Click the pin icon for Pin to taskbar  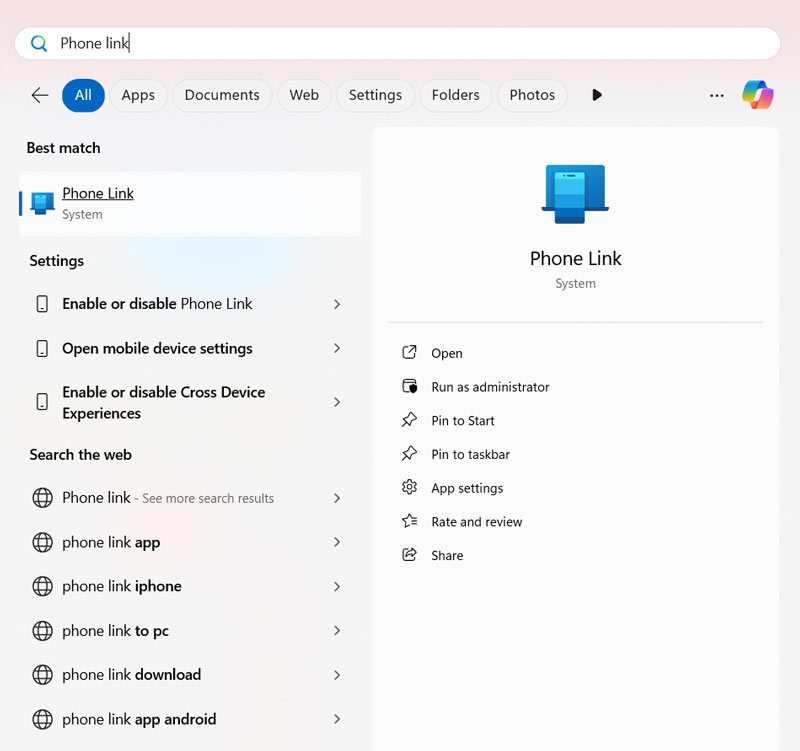[409, 454]
